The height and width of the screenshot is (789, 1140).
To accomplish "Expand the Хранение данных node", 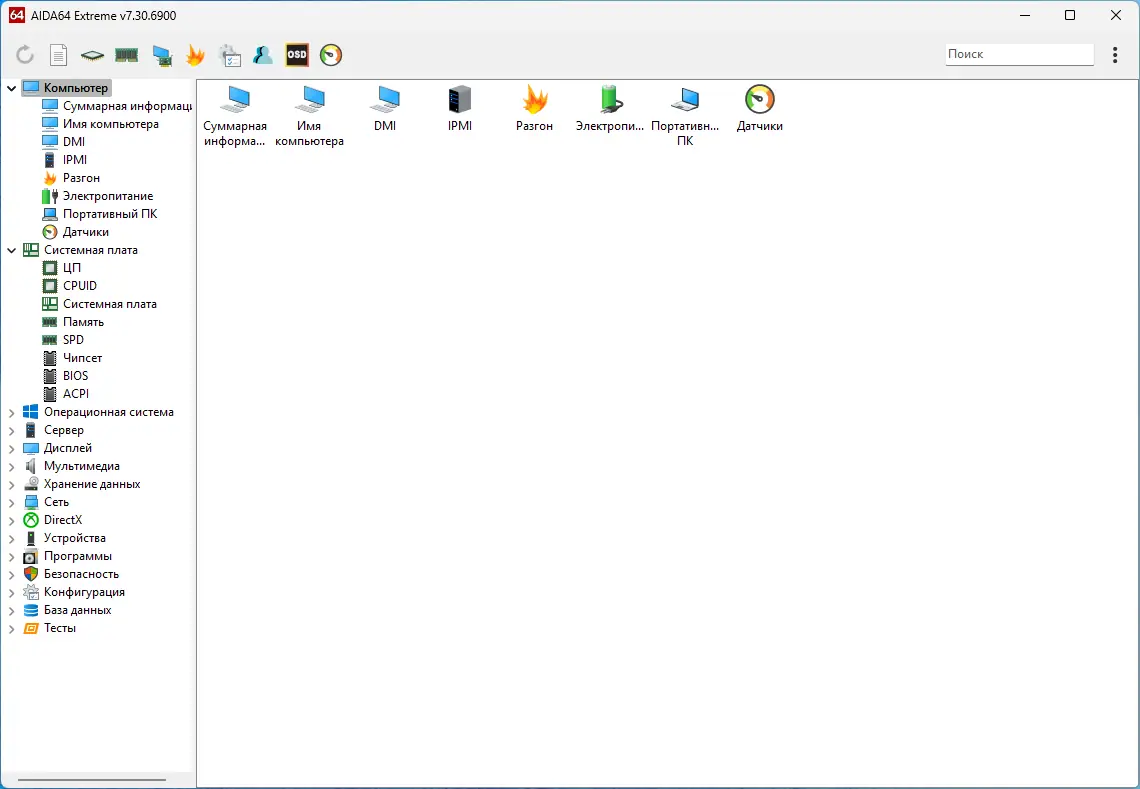I will click(12, 484).
